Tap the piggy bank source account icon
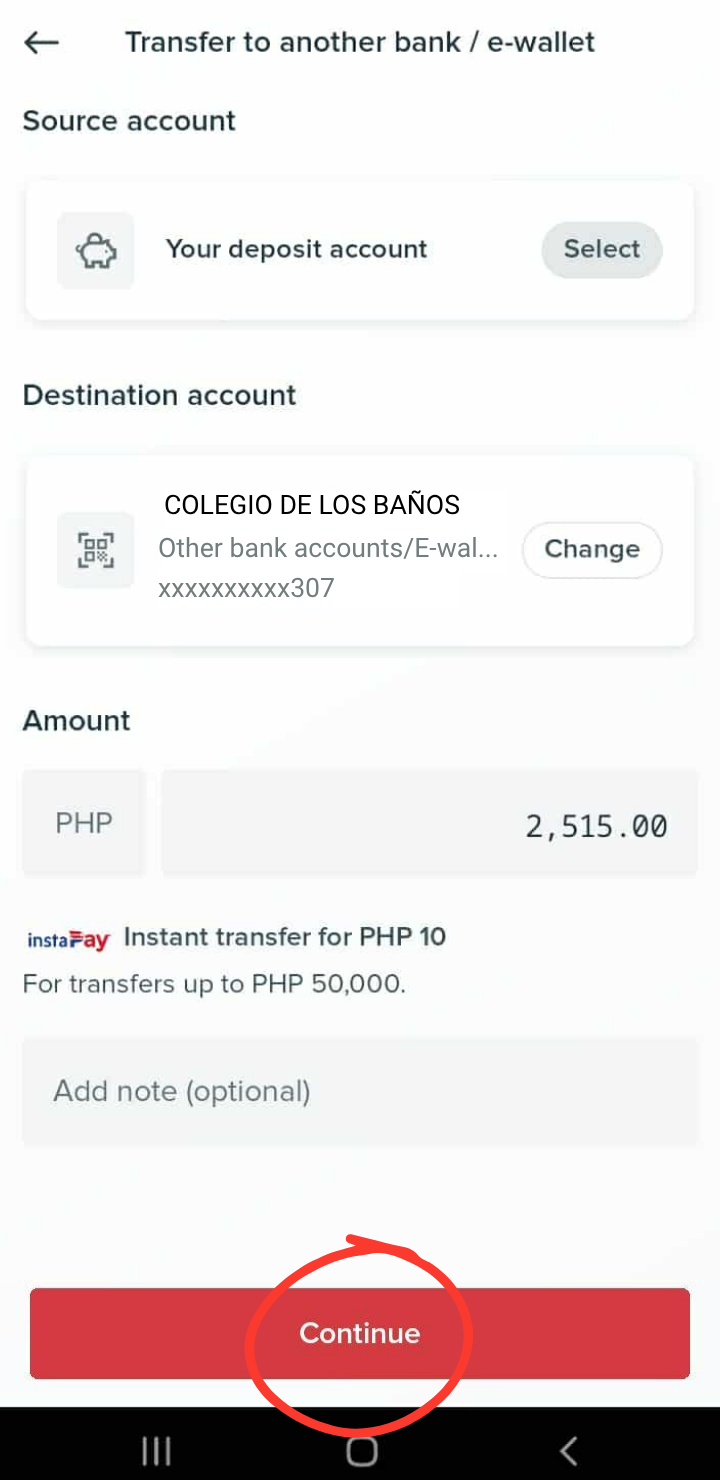The height and width of the screenshot is (1480, 720). [96, 250]
